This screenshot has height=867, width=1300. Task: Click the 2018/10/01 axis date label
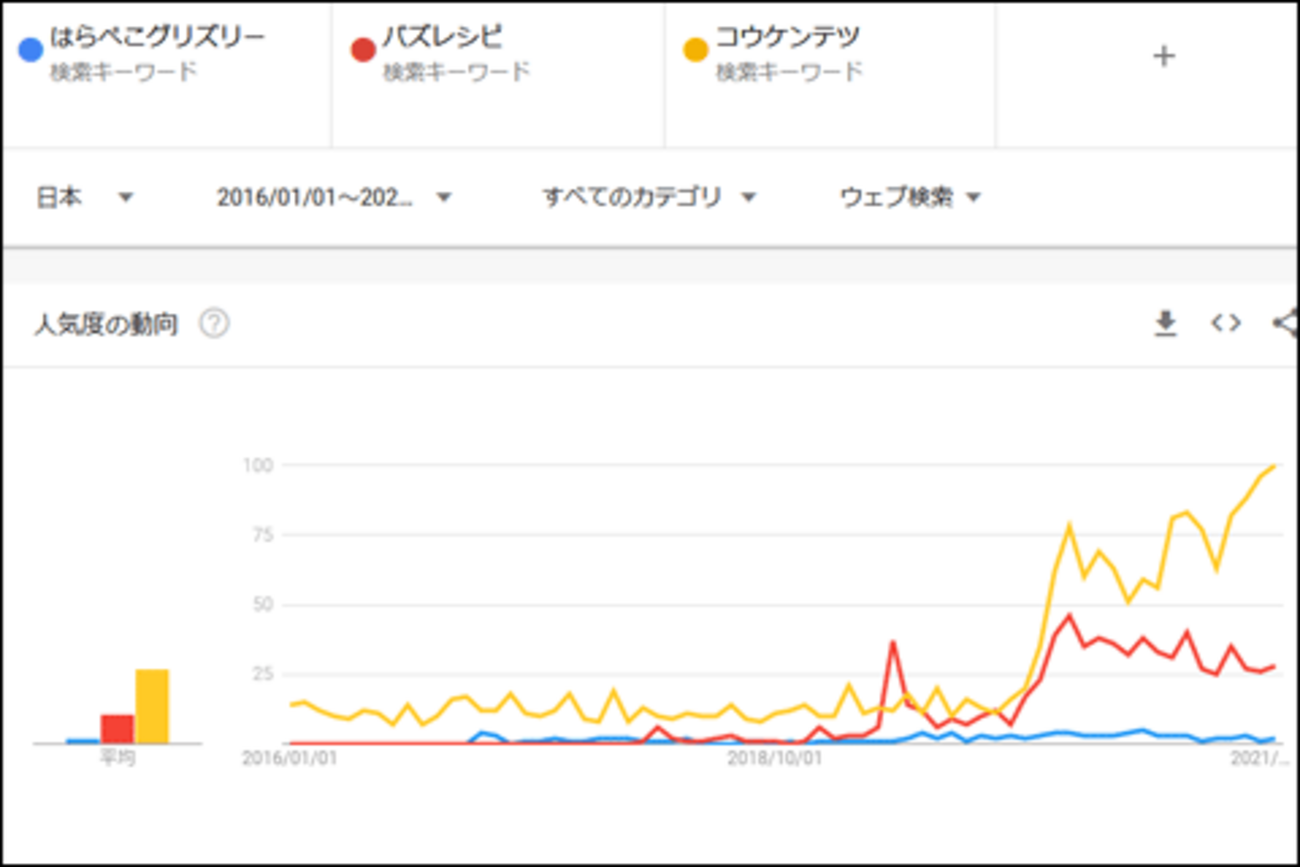[x=774, y=758]
